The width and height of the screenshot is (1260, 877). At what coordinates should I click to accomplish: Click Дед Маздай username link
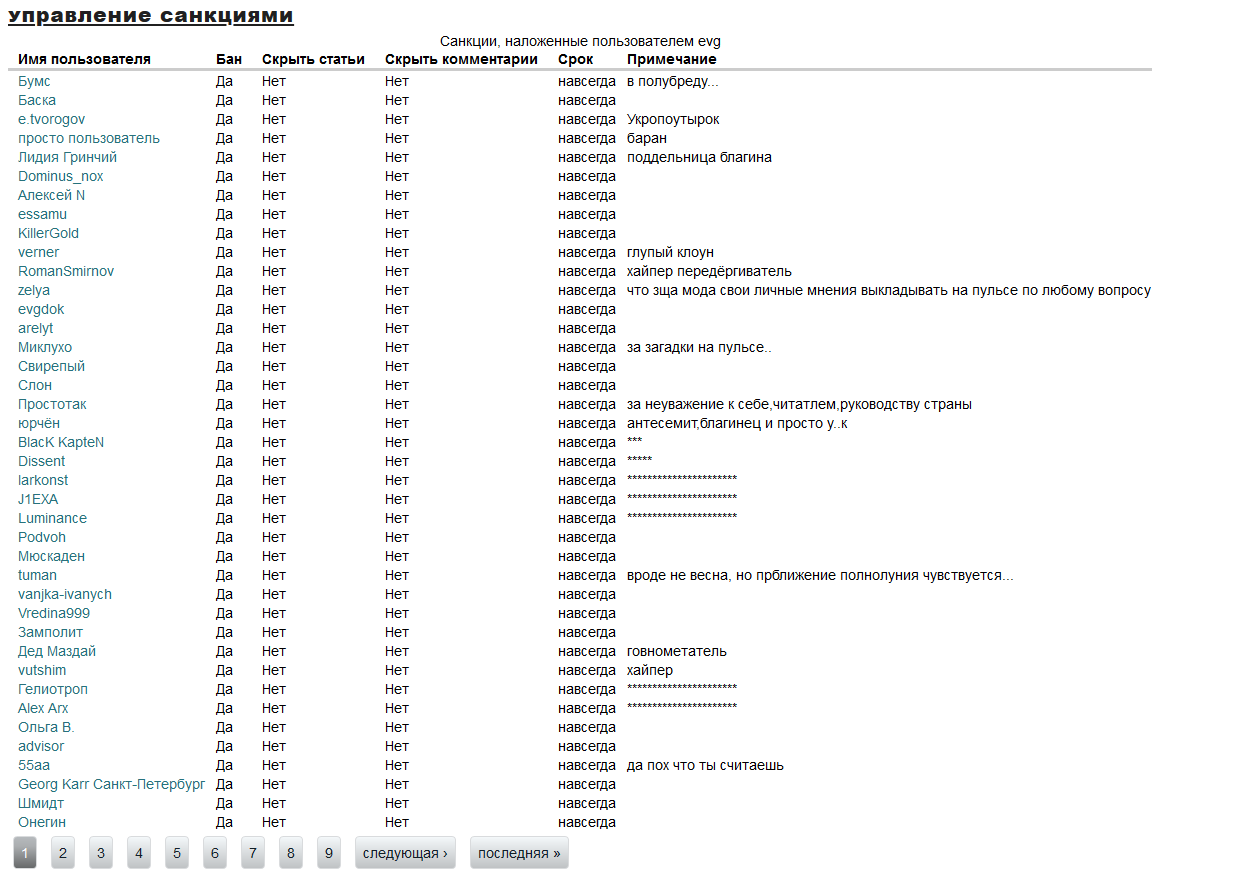tap(57, 651)
